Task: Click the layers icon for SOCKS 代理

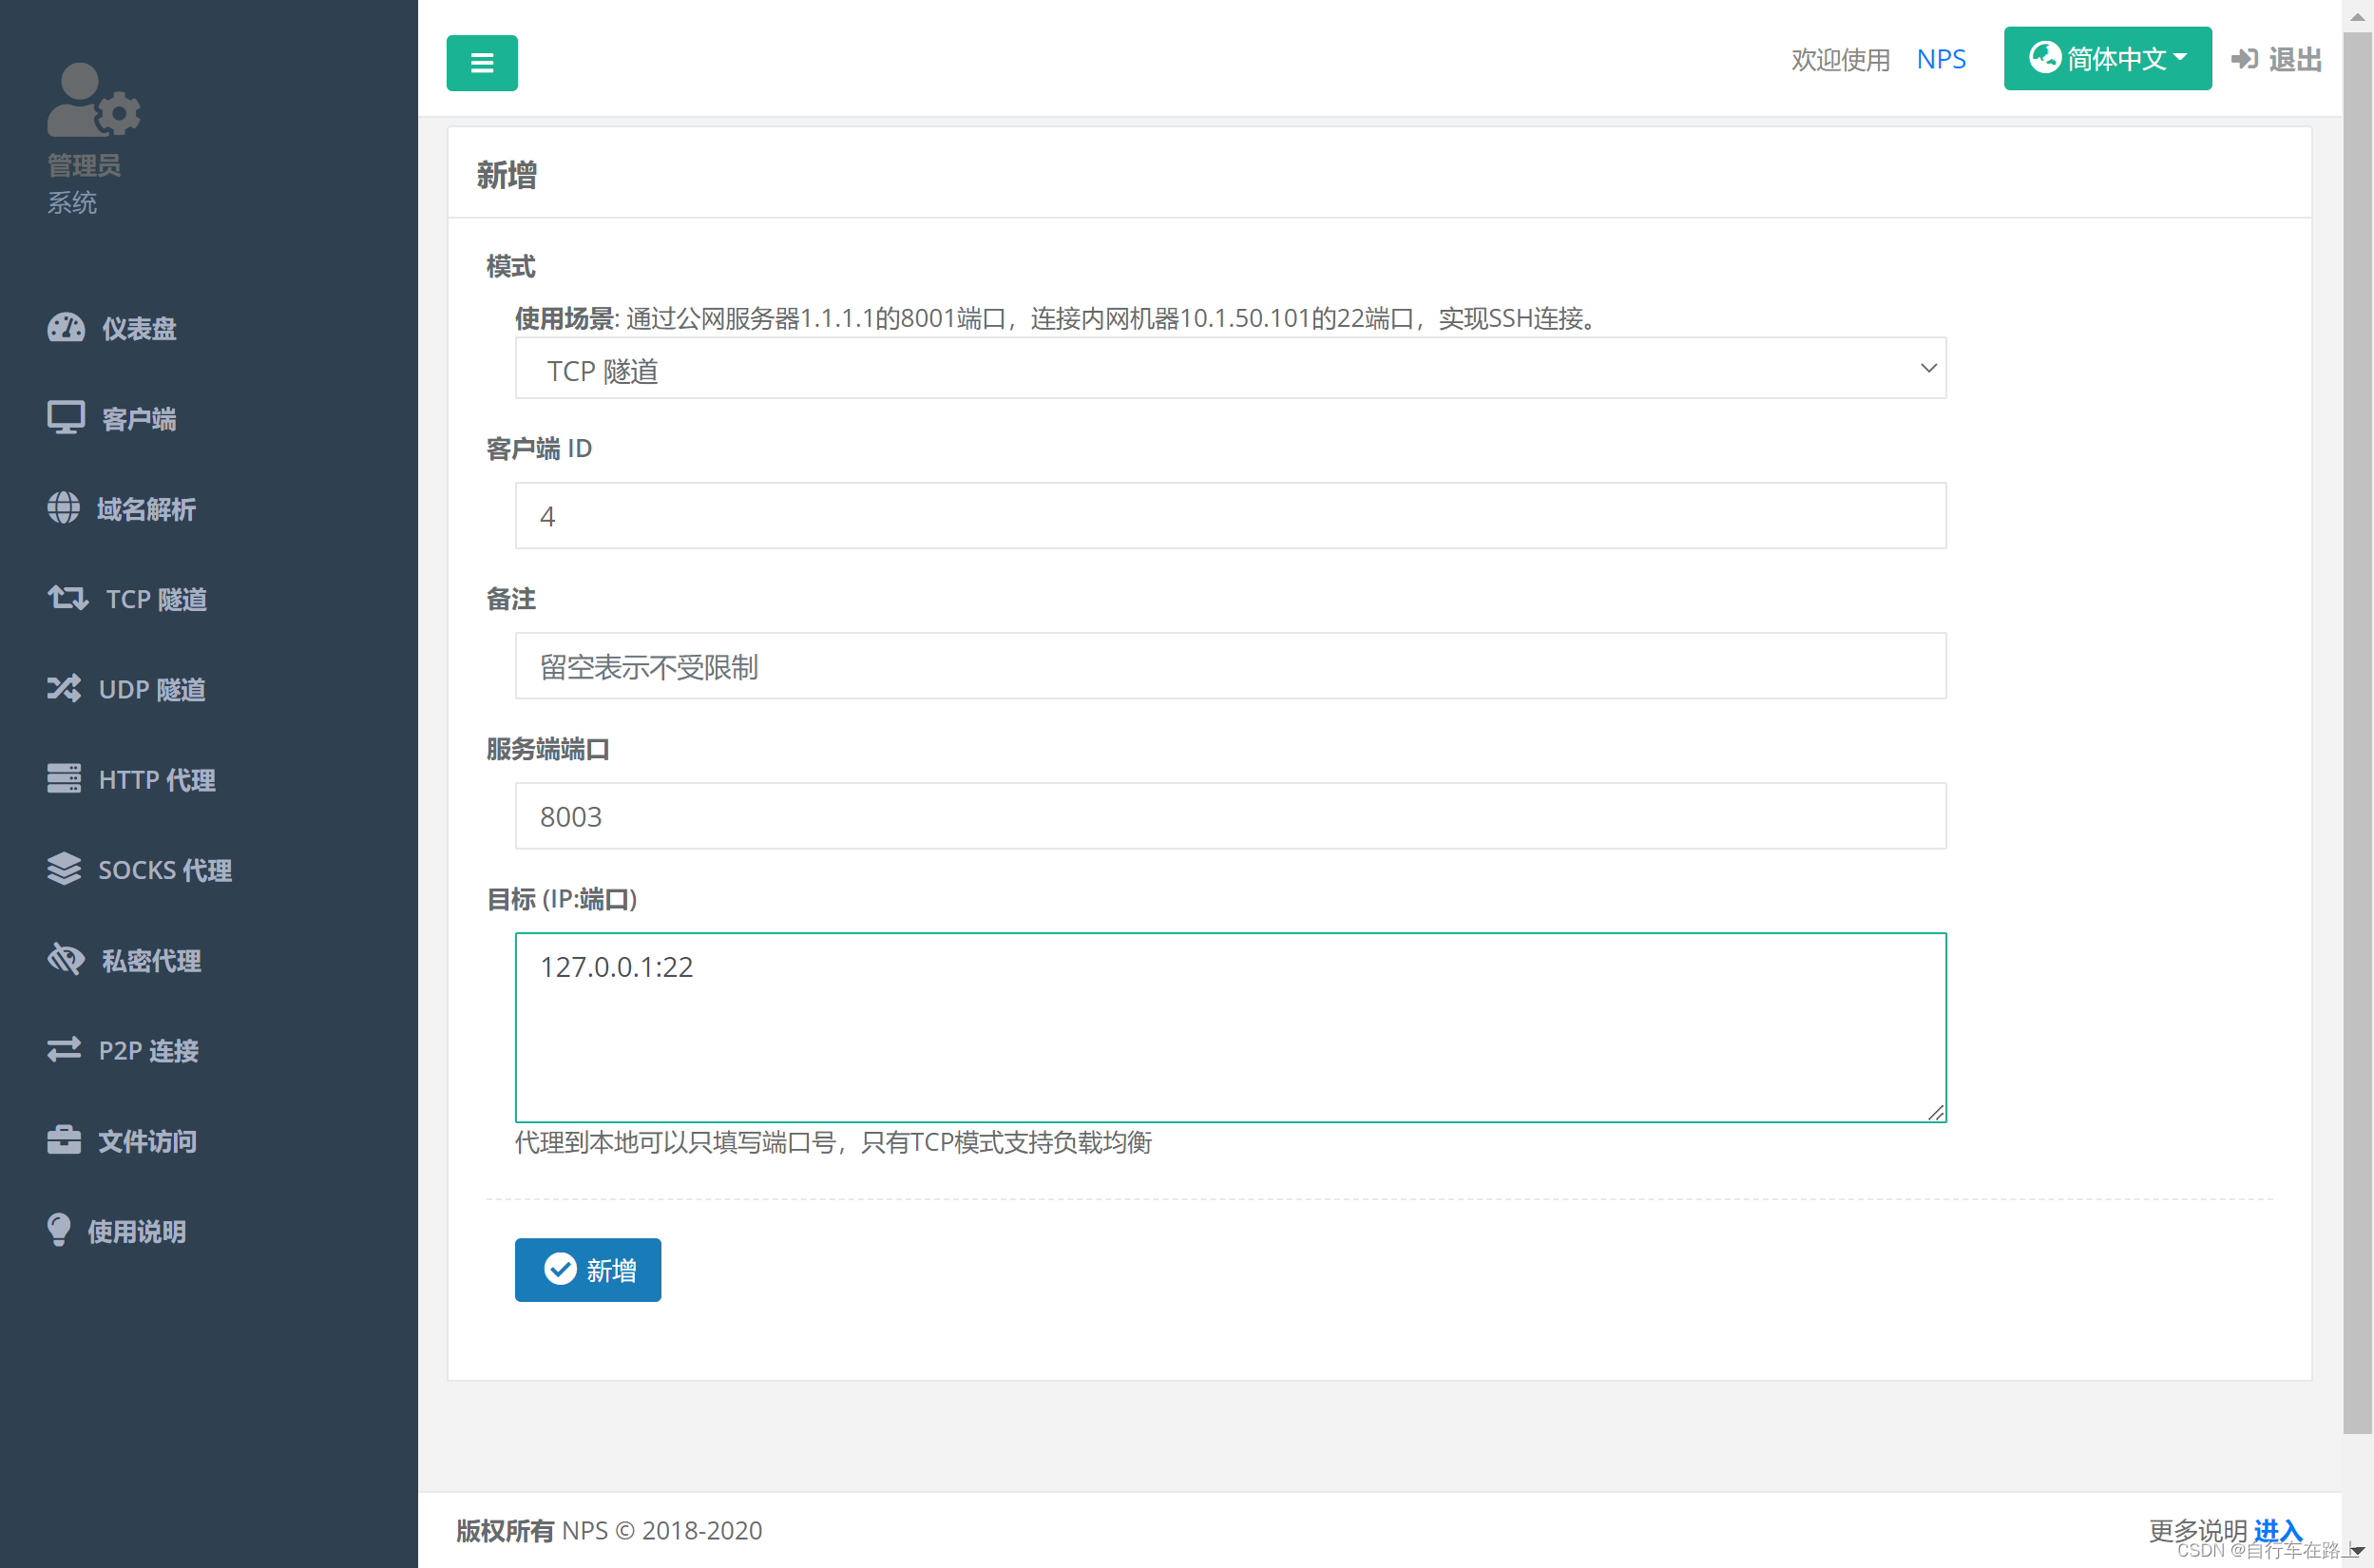Action: 64,869
